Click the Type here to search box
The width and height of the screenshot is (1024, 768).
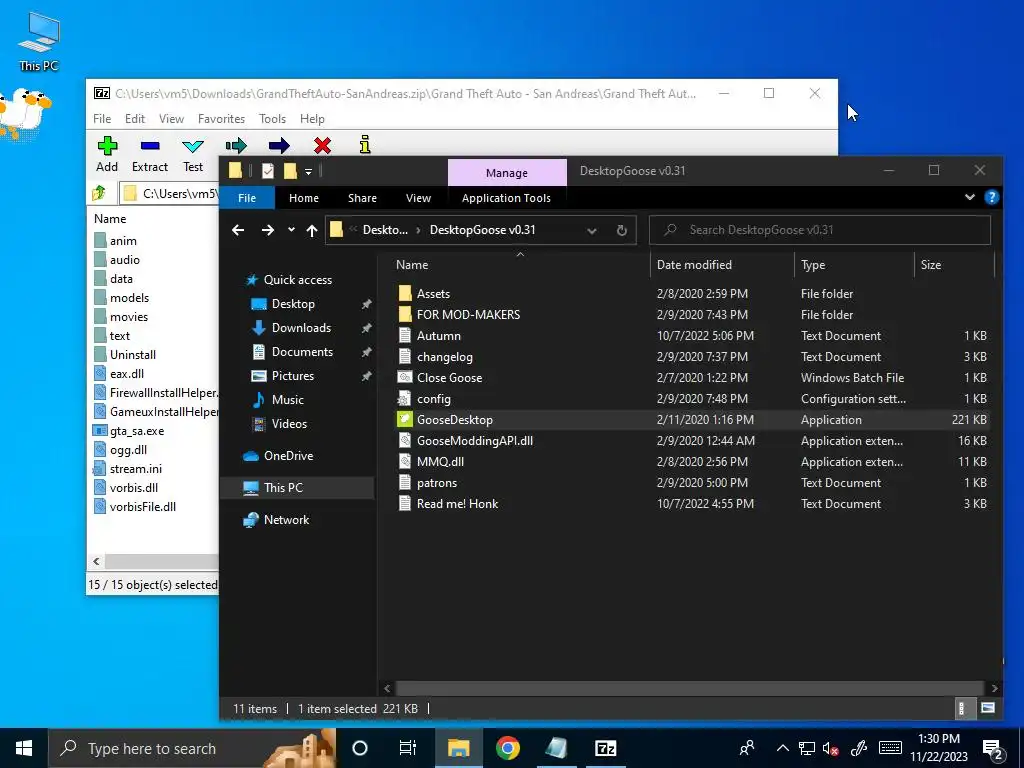[x=192, y=748]
